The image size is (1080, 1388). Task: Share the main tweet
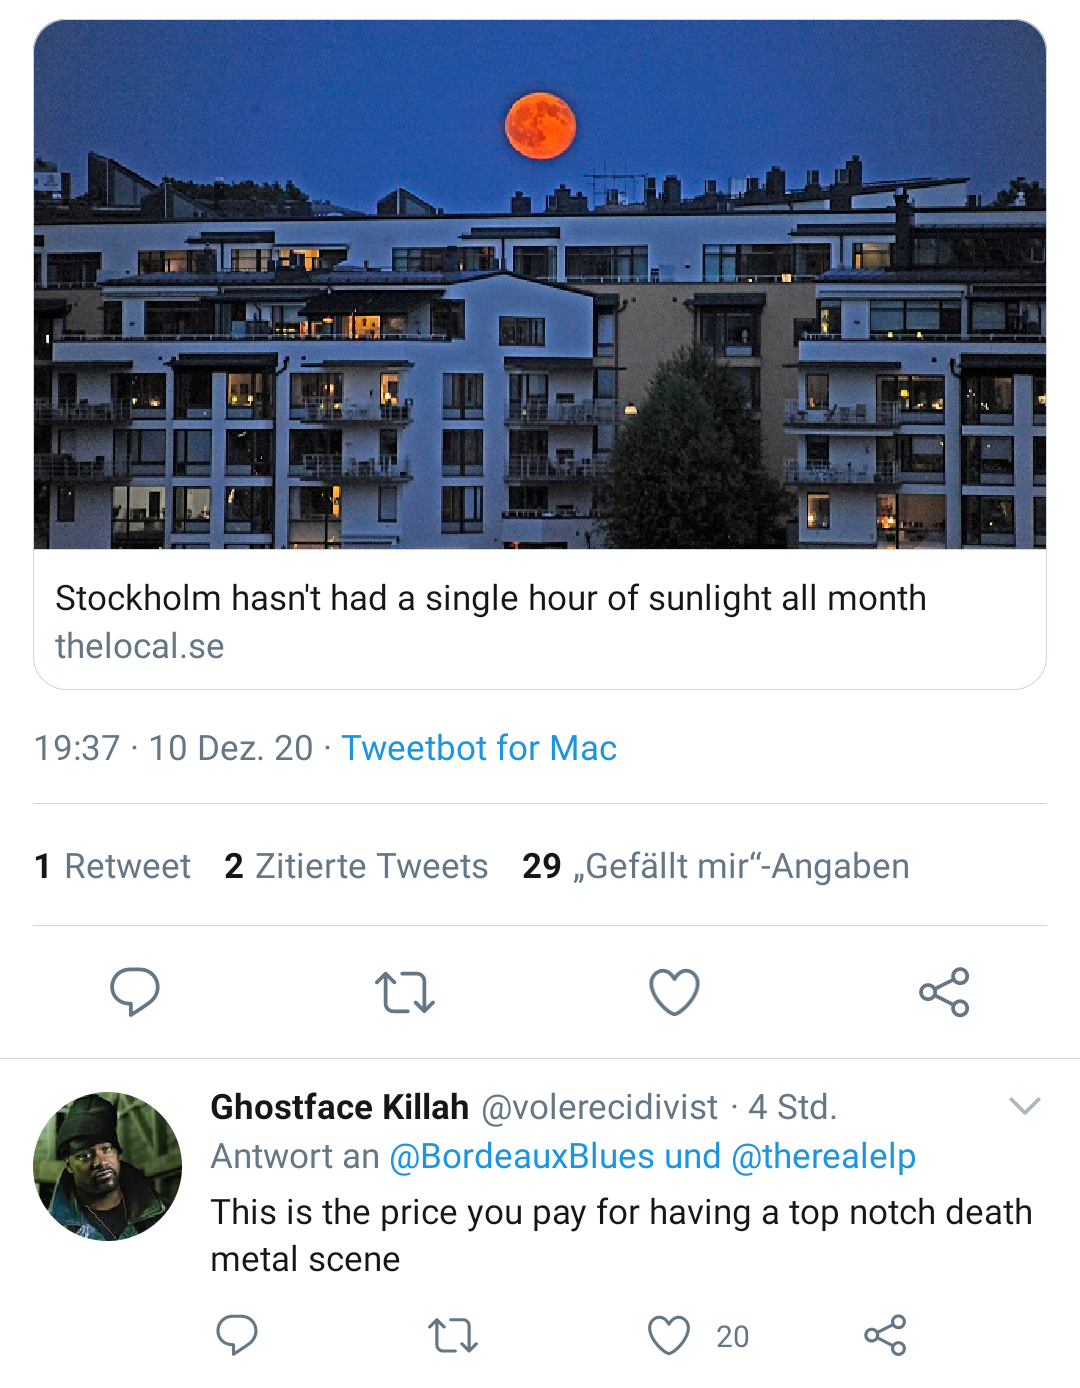(x=944, y=992)
